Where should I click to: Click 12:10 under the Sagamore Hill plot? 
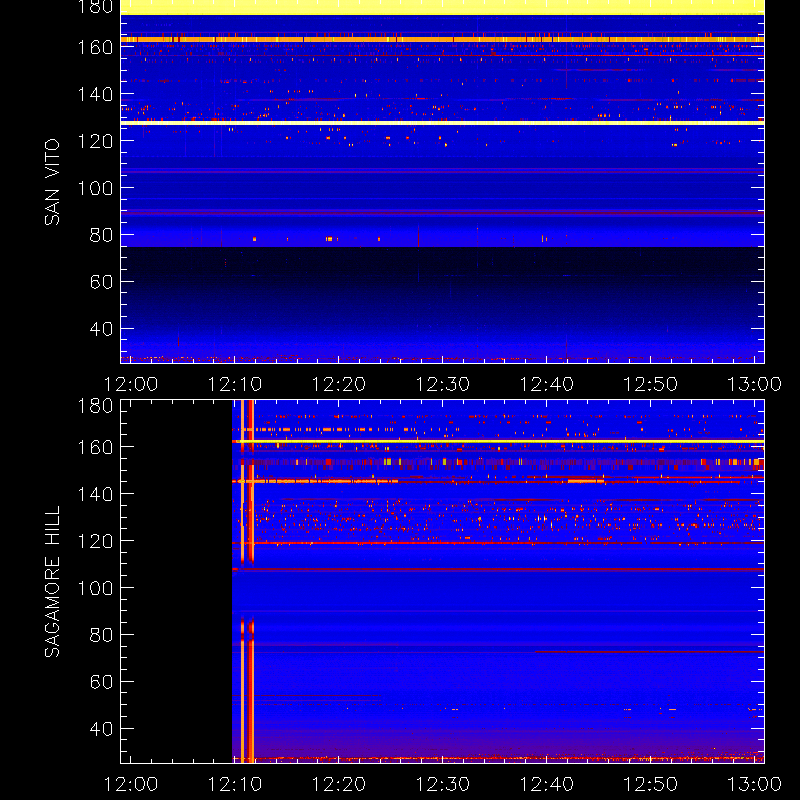(235, 784)
